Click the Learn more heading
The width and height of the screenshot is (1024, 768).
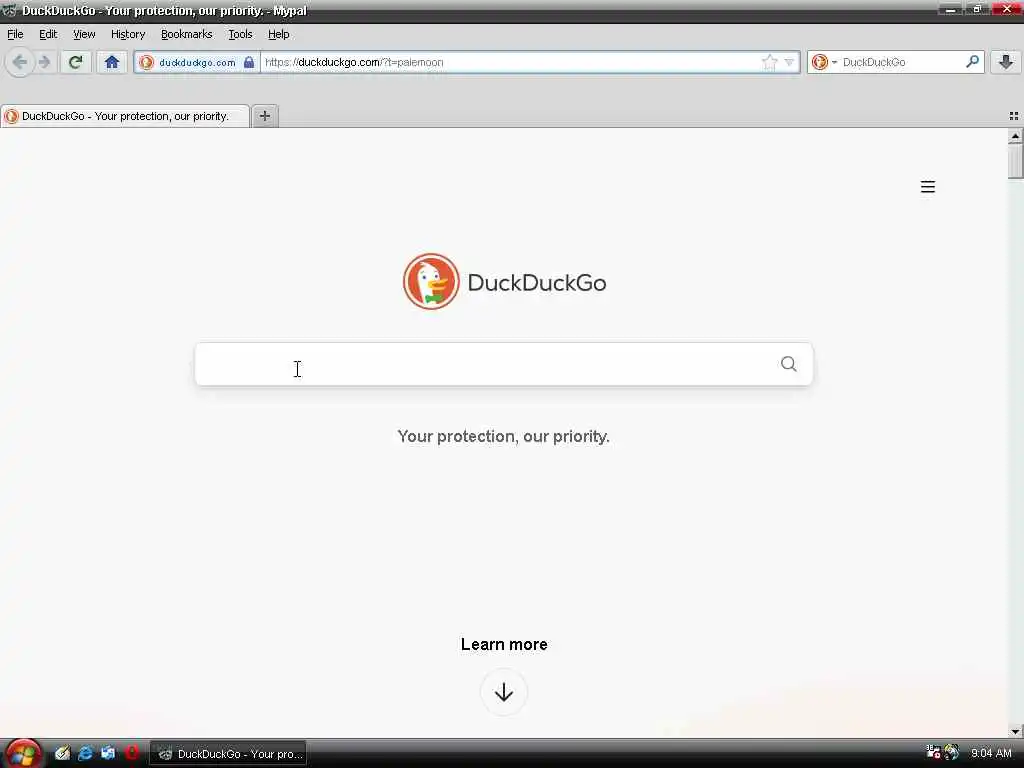coord(504,644)
